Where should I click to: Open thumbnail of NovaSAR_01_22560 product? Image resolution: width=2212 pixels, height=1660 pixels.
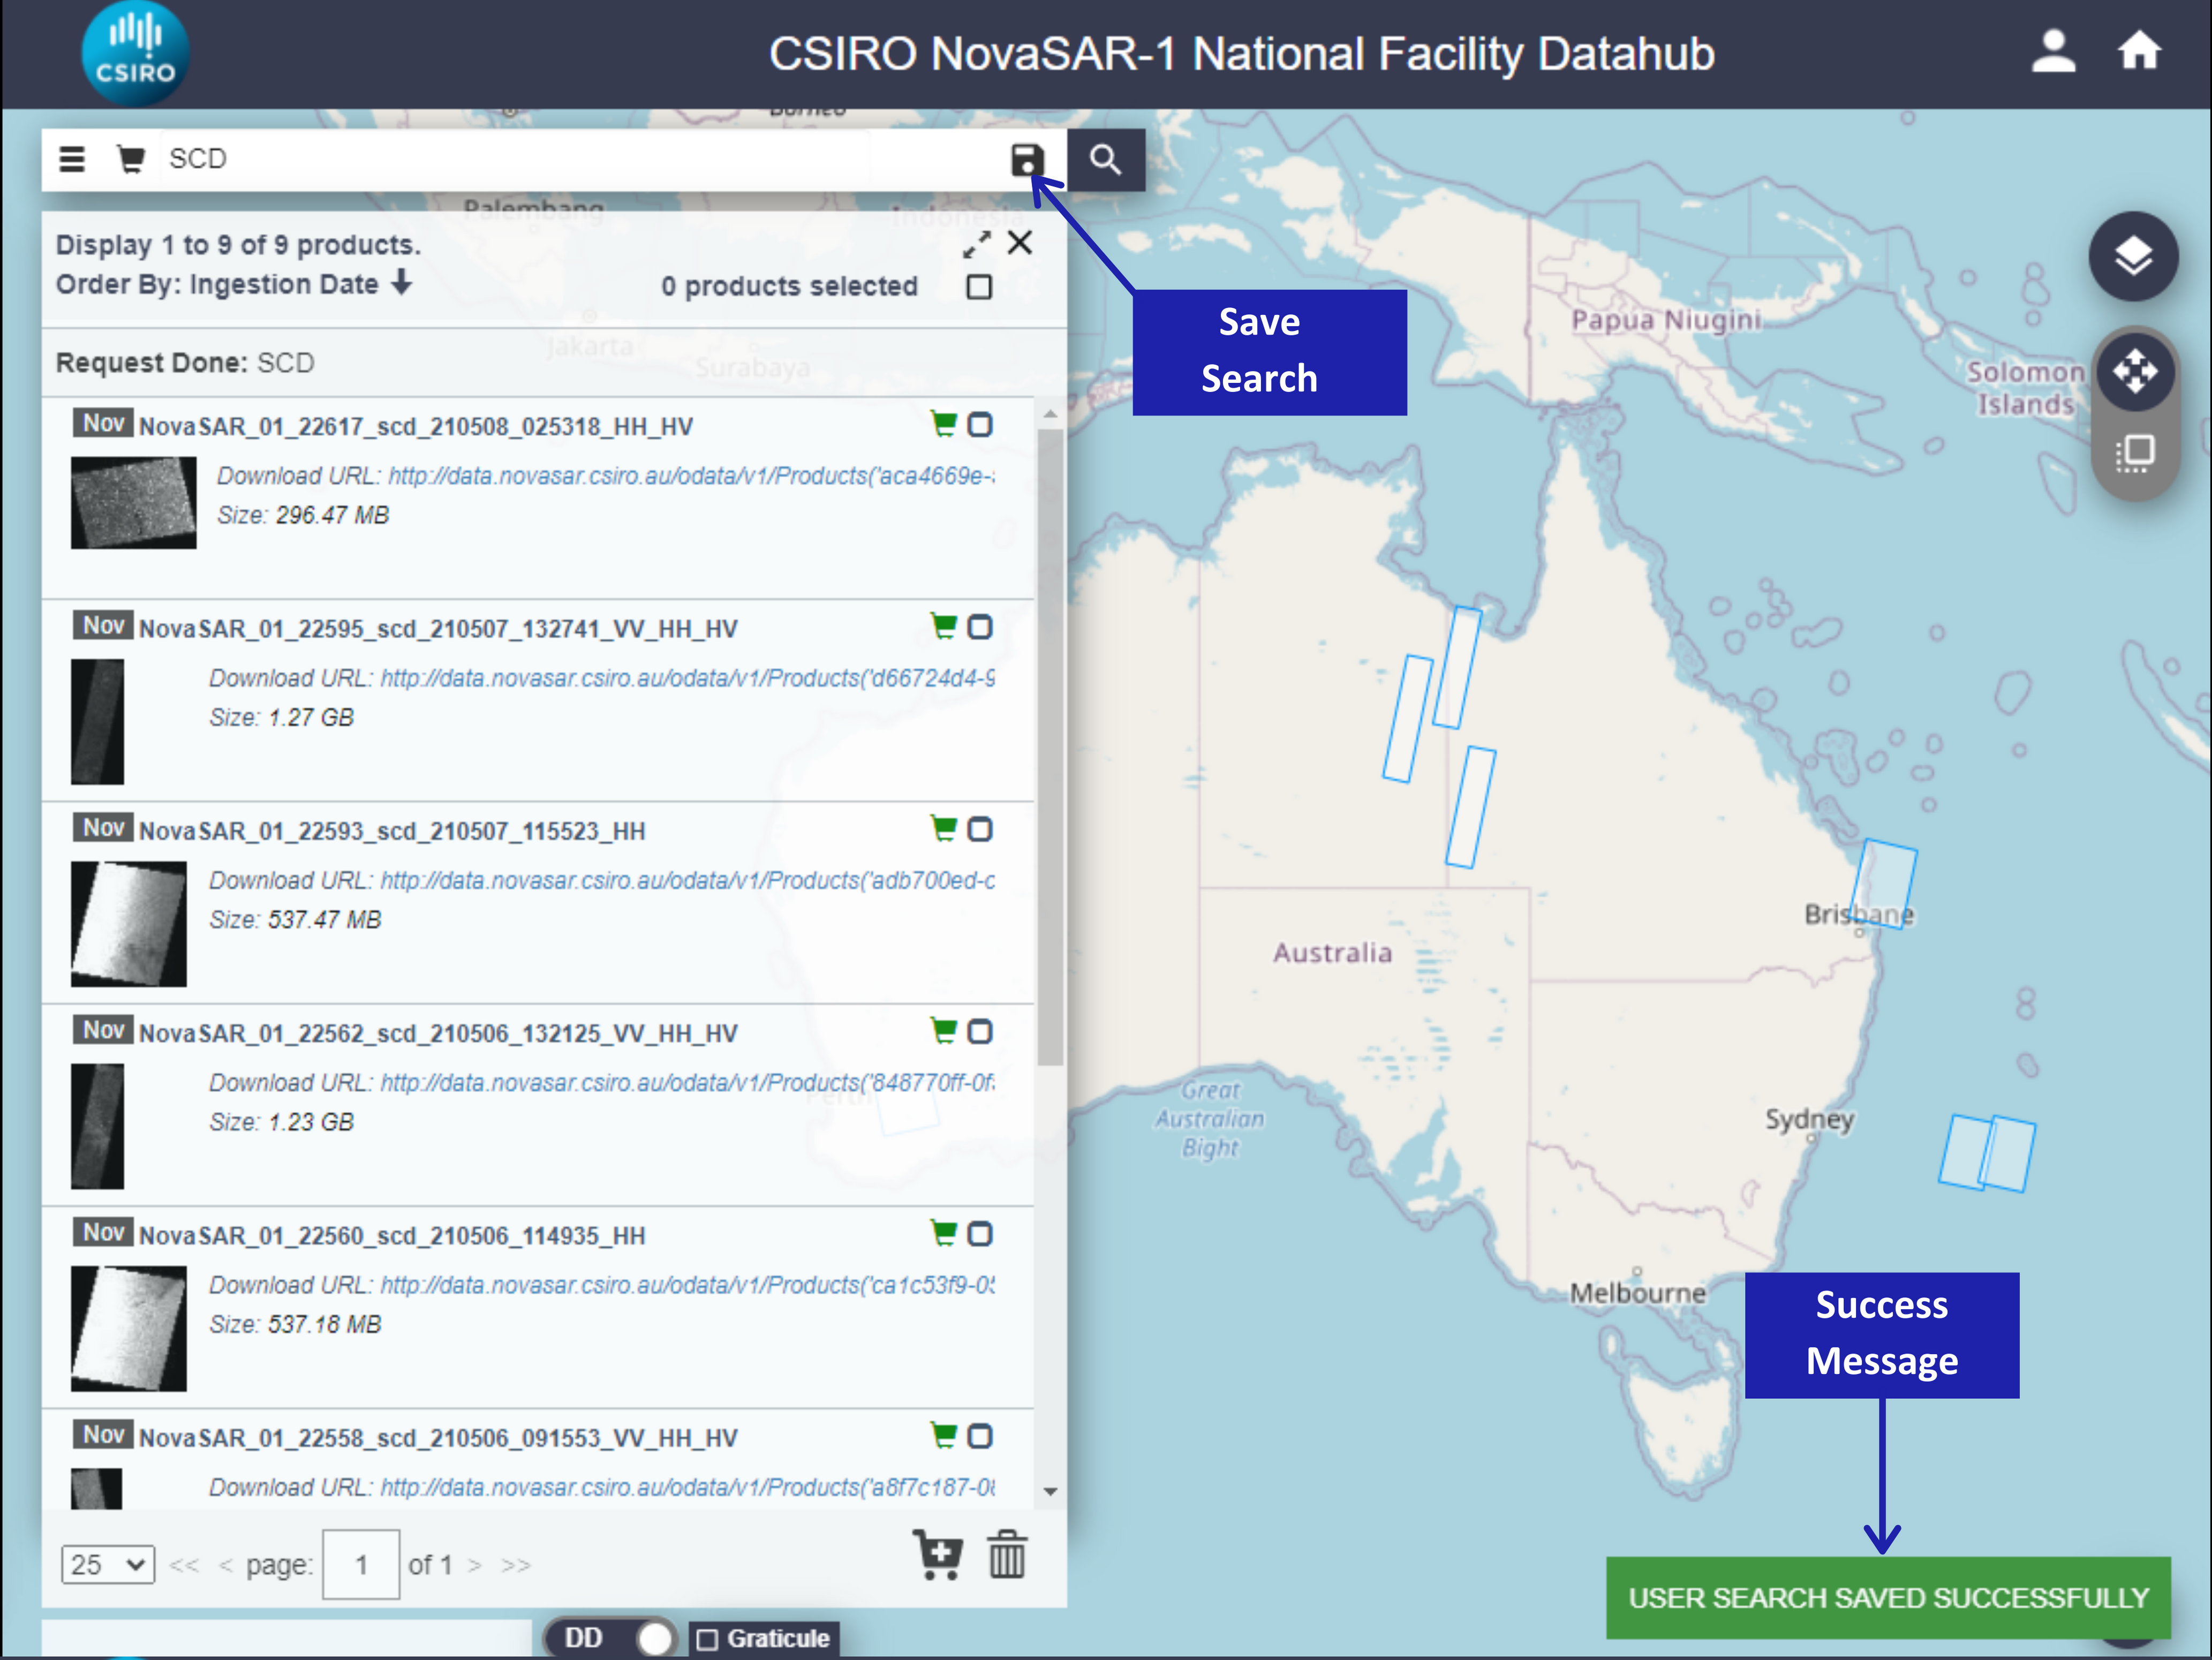tap(128, 1328)
